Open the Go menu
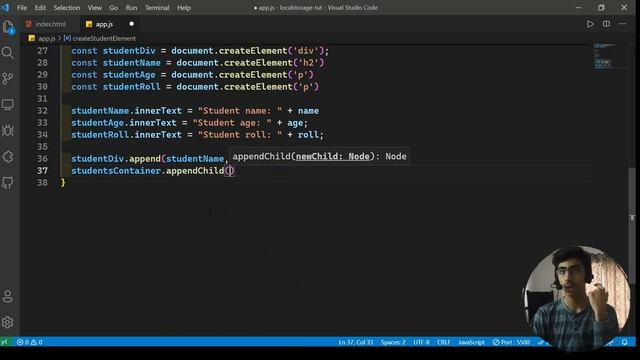Image resolution: width=640 pixels, height=360 pixels. (x=113, y=7)
